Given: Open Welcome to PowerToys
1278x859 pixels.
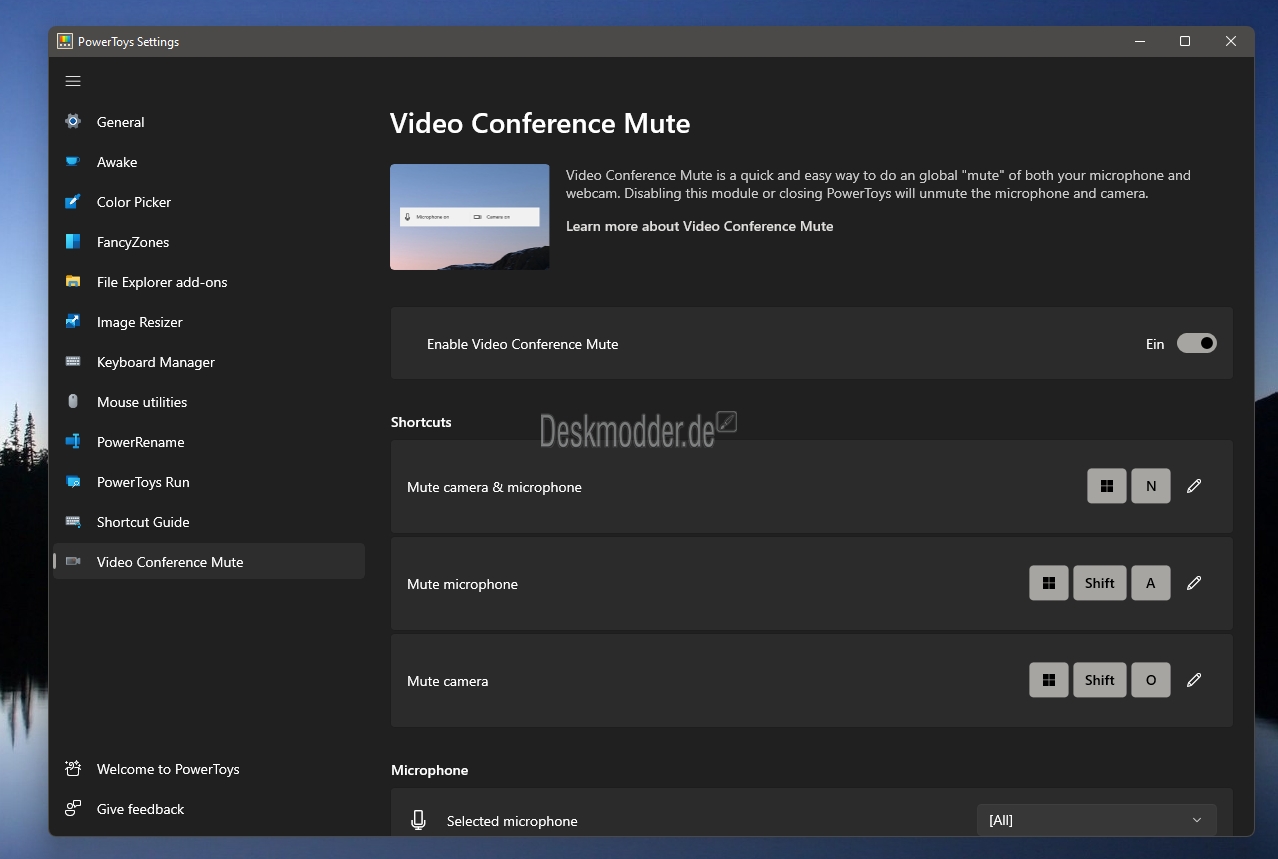Looking at the screenshot, I should click(168, 769).
